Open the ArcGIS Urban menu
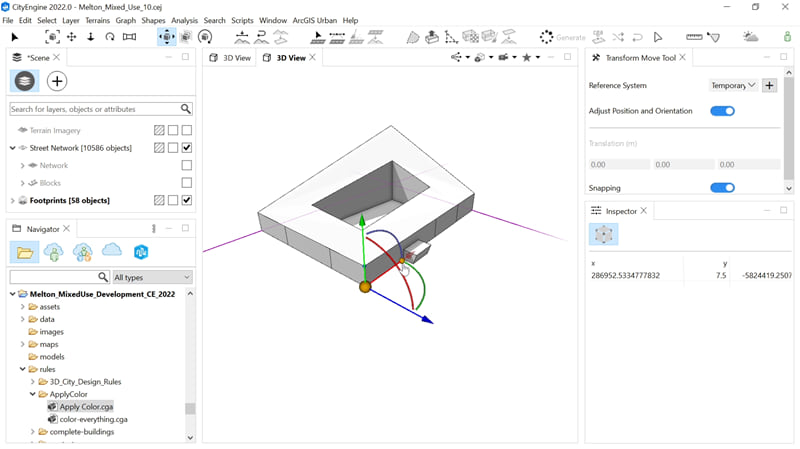 [315, 20]
